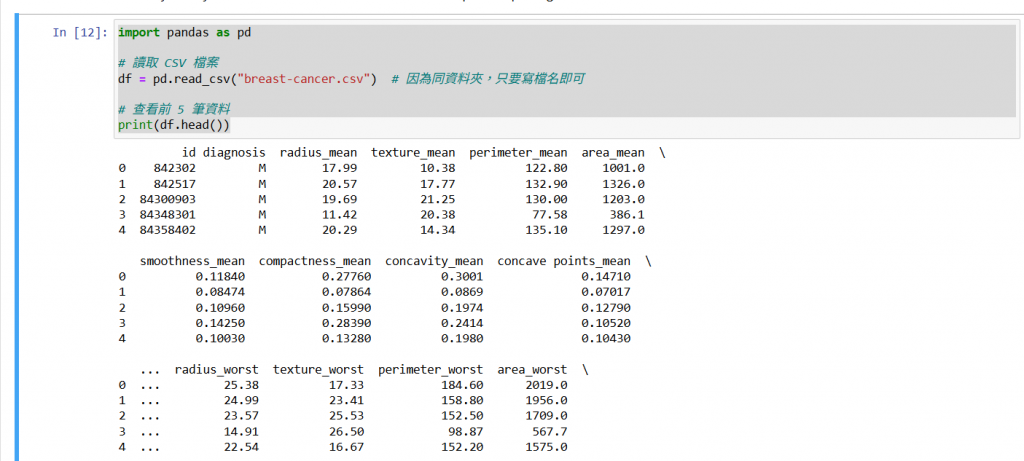Click the compactness_mean column header
This screenshot has width=1024, height=461.
(x=315, y=261)
